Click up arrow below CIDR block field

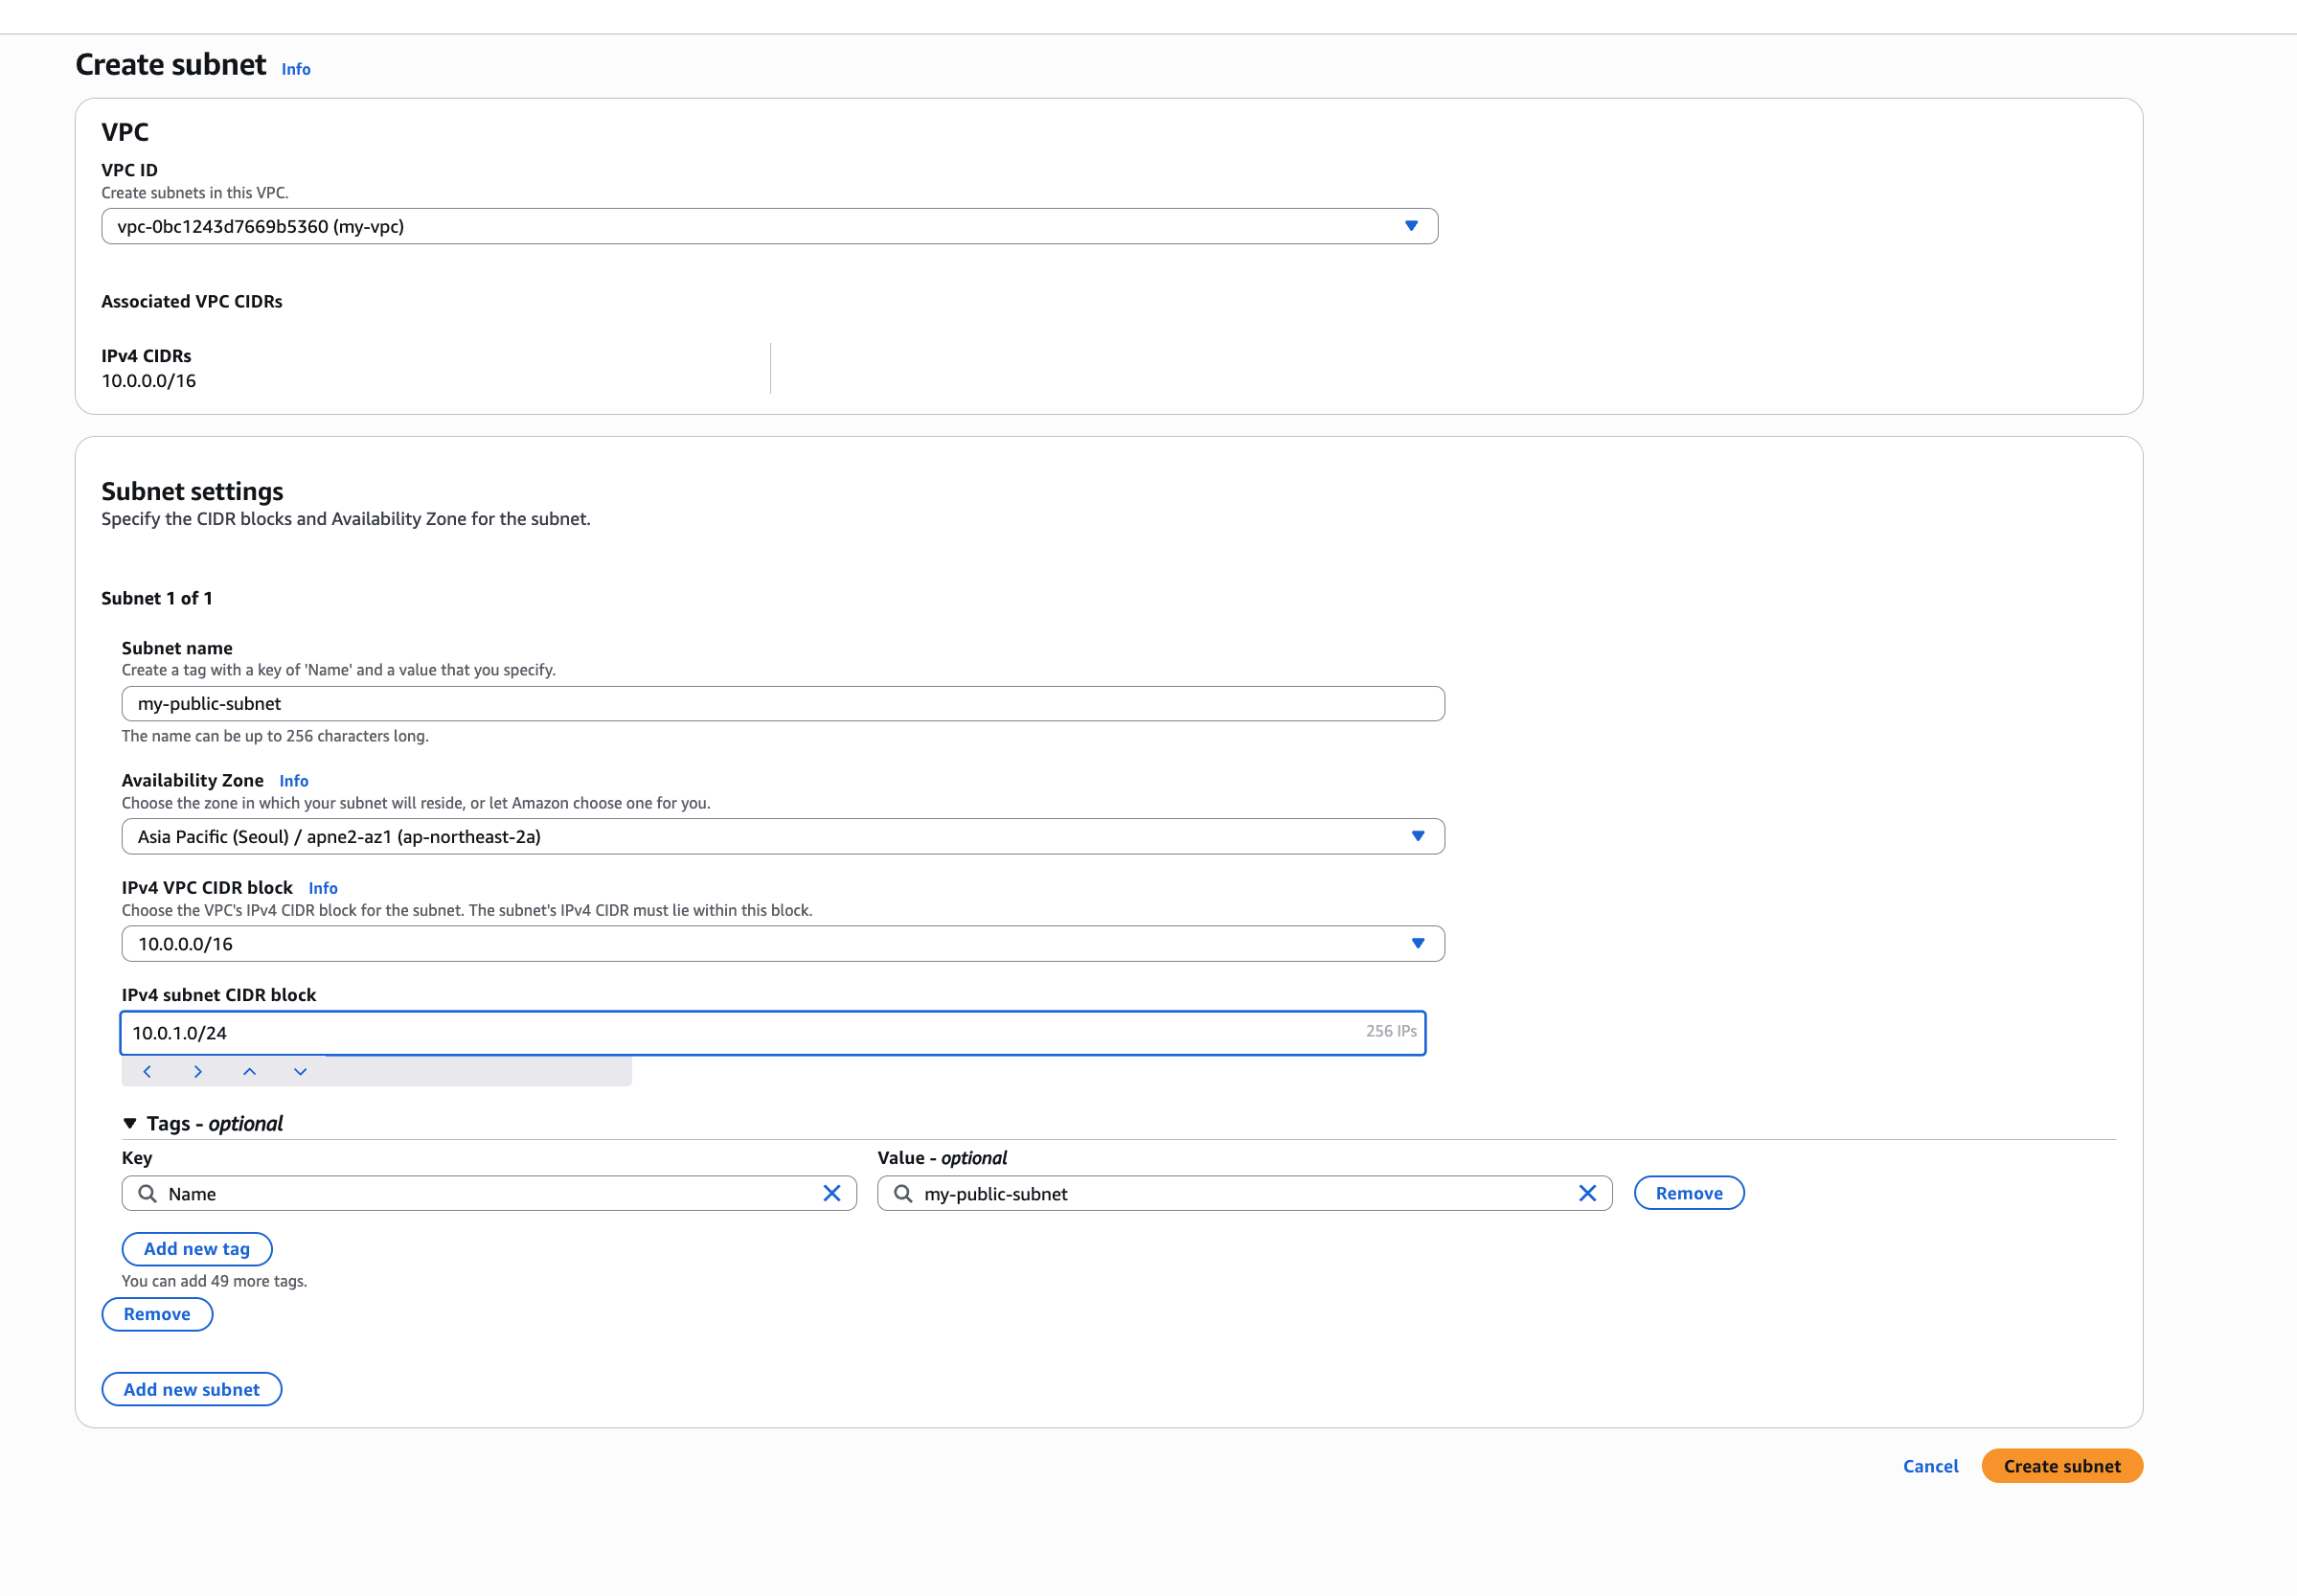[249, 1071]
